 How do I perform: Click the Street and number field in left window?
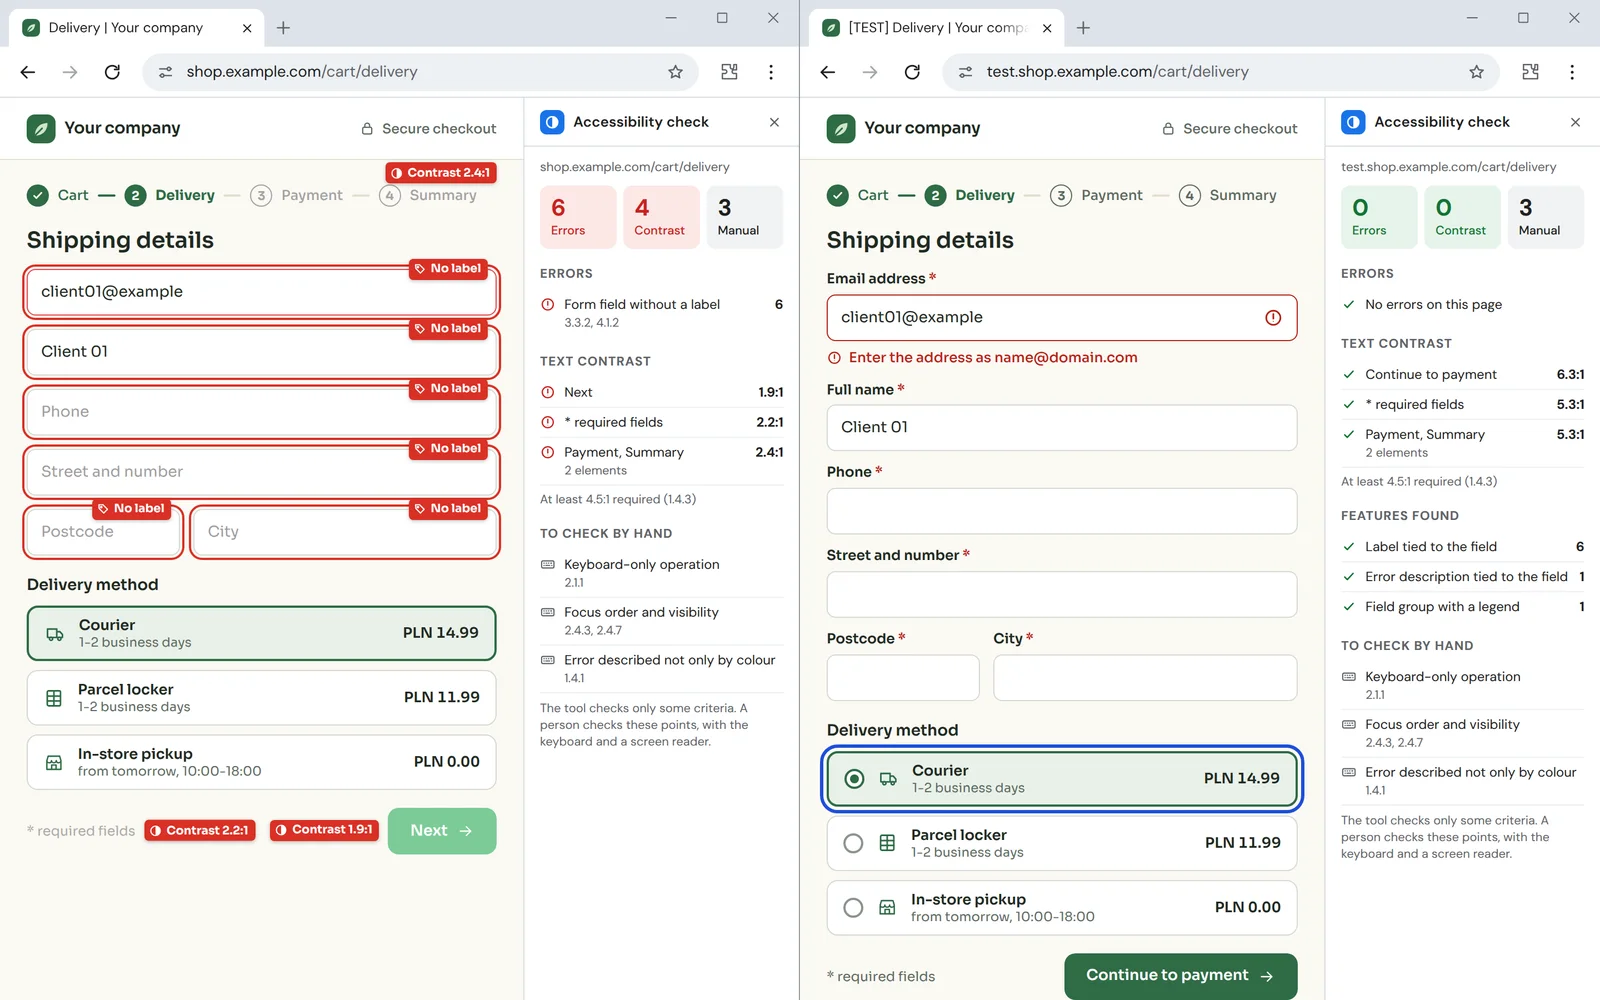click(x=261, y=472)
